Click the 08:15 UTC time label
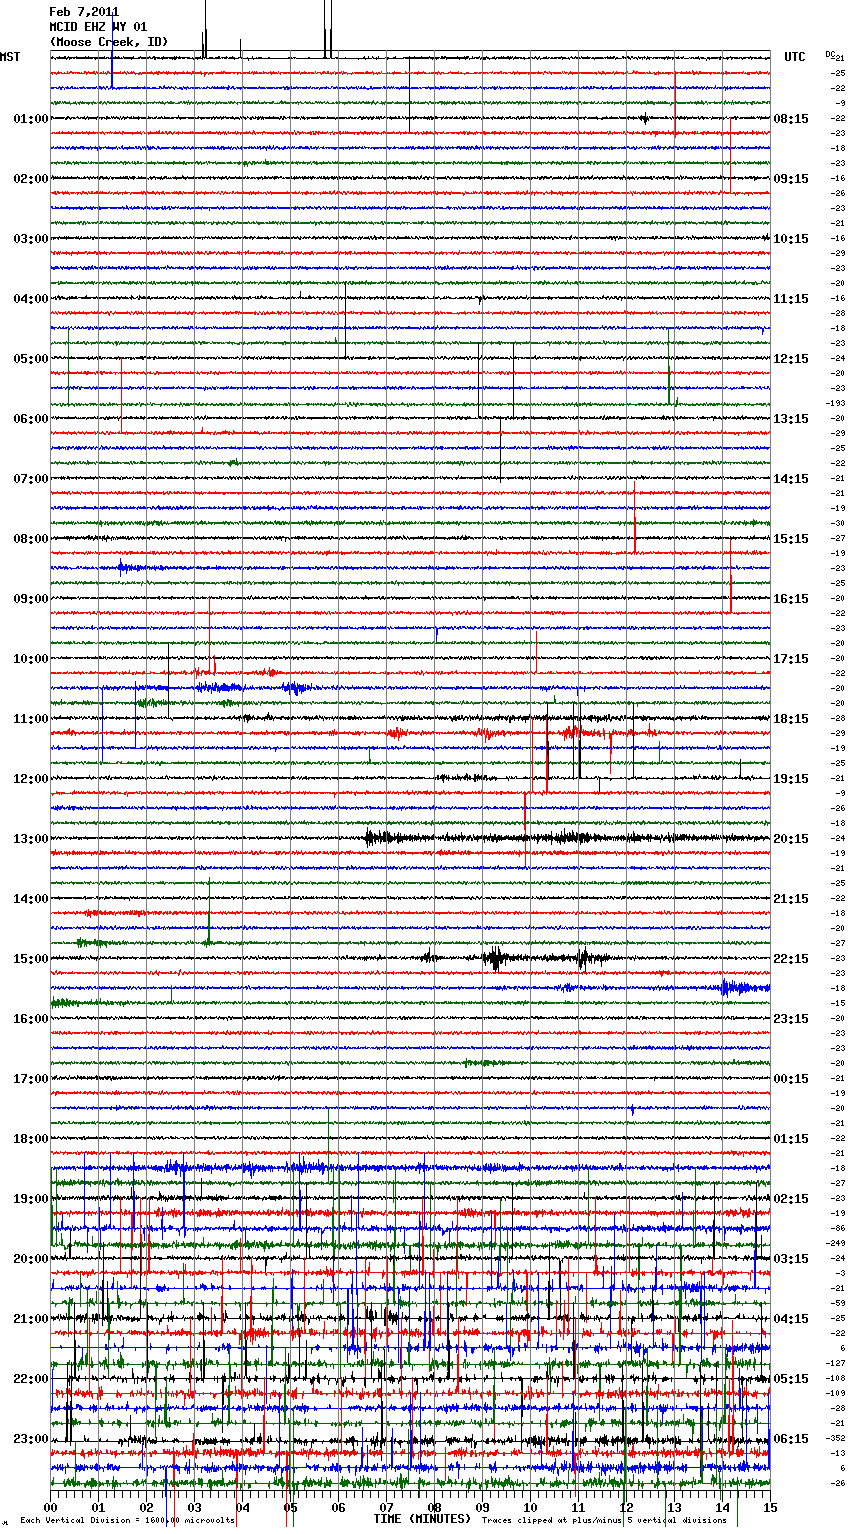This screenshot has width=850, height=1534. pyautogui.click(x=791, y=119)
